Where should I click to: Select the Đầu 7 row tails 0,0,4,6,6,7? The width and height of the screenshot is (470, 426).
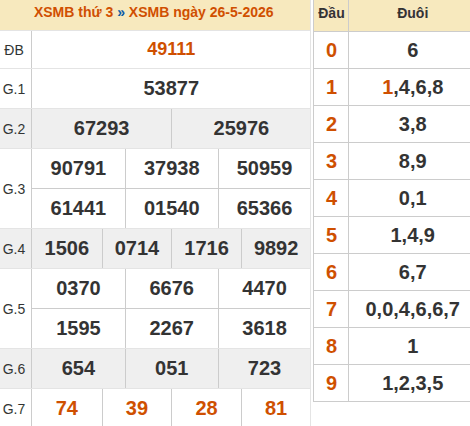coord(413,309)
